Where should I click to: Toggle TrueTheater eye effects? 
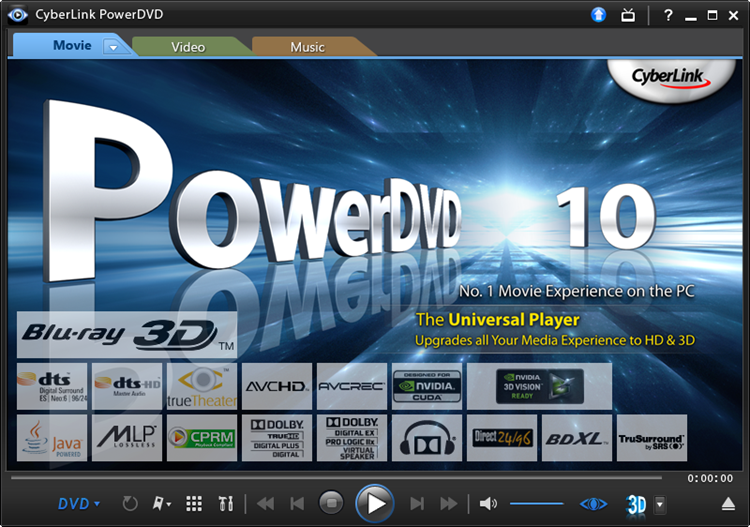click(594, 504)
